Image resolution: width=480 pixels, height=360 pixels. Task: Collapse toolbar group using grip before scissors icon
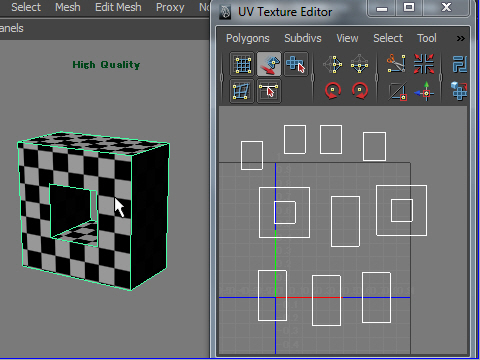click(377, 77)
